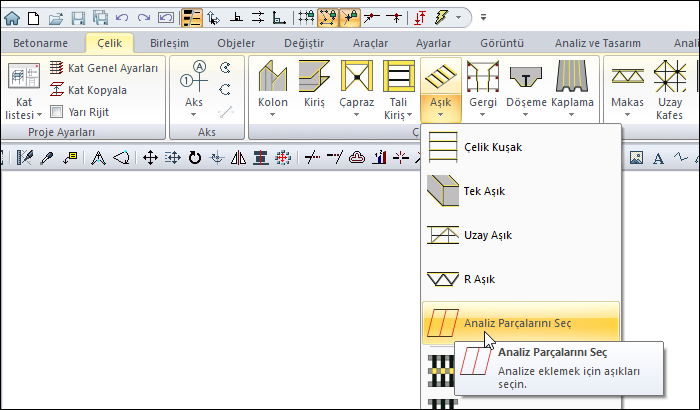The width and height of the screenshot is (700, 410).
Task: Open an existing project via the folder icon
Action: (x=56, y=18)
